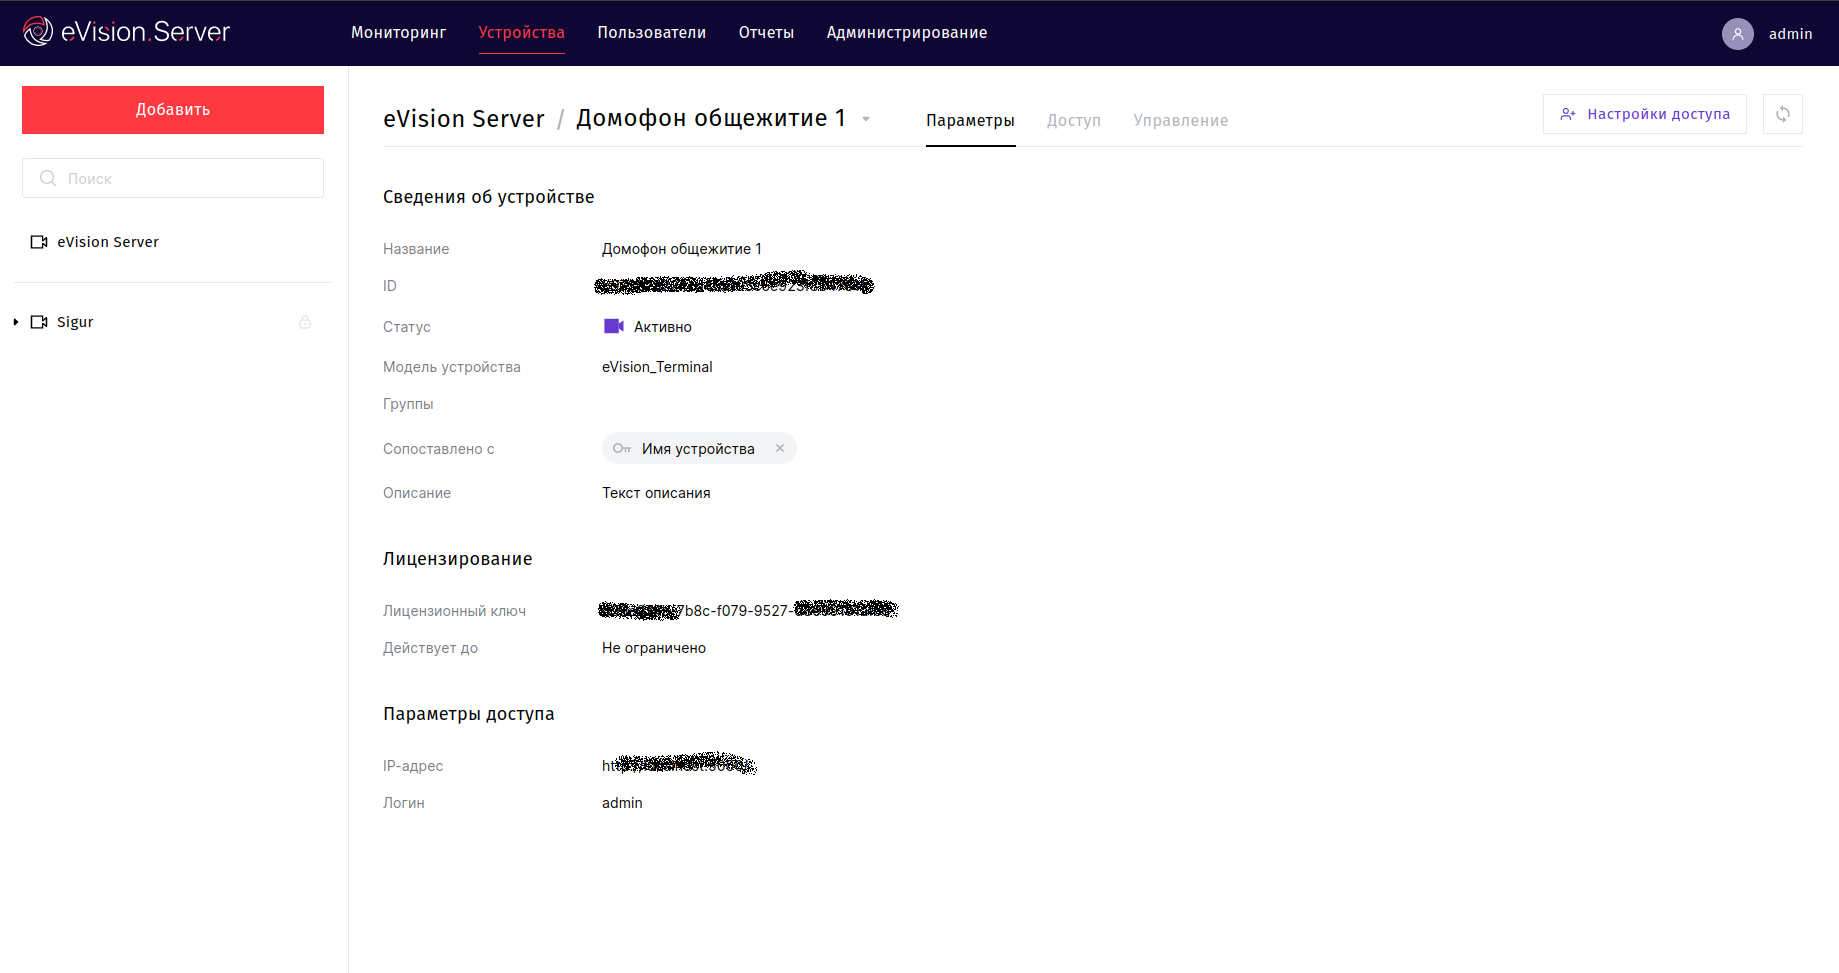Click the 'Домофон общежитие 1' name value

pyautogui.click(x=682, y=249)
